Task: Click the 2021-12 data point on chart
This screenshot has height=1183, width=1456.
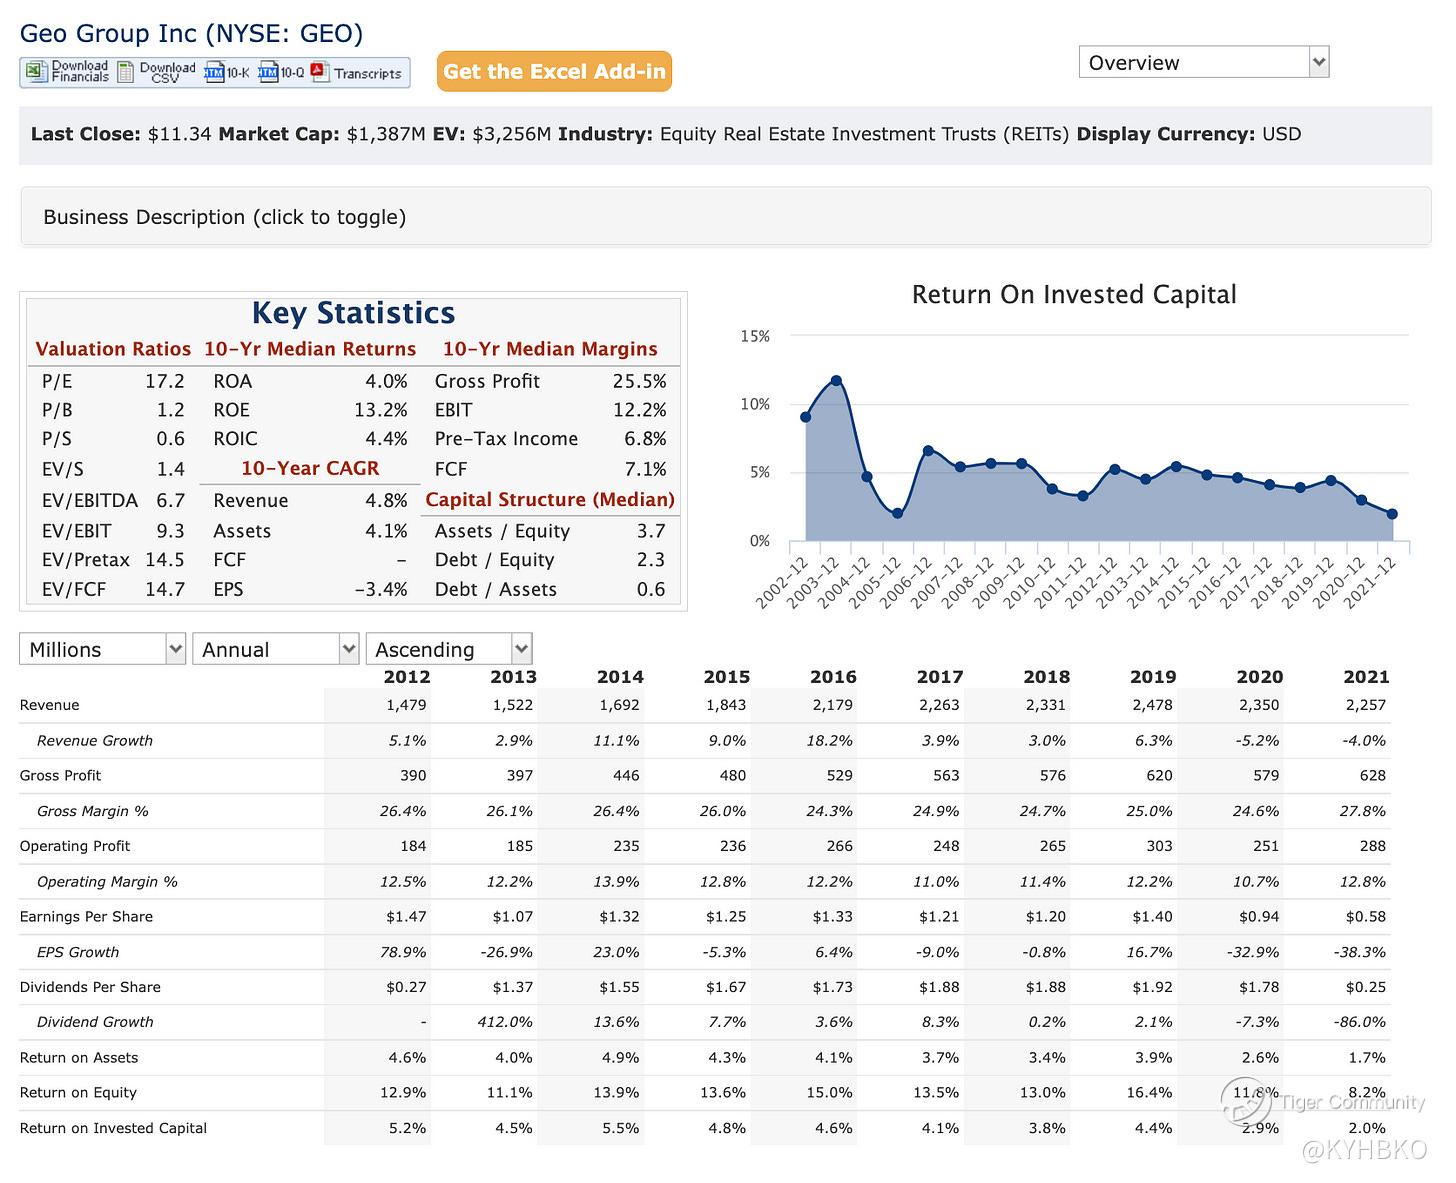Action: (x=1392, y=514)
